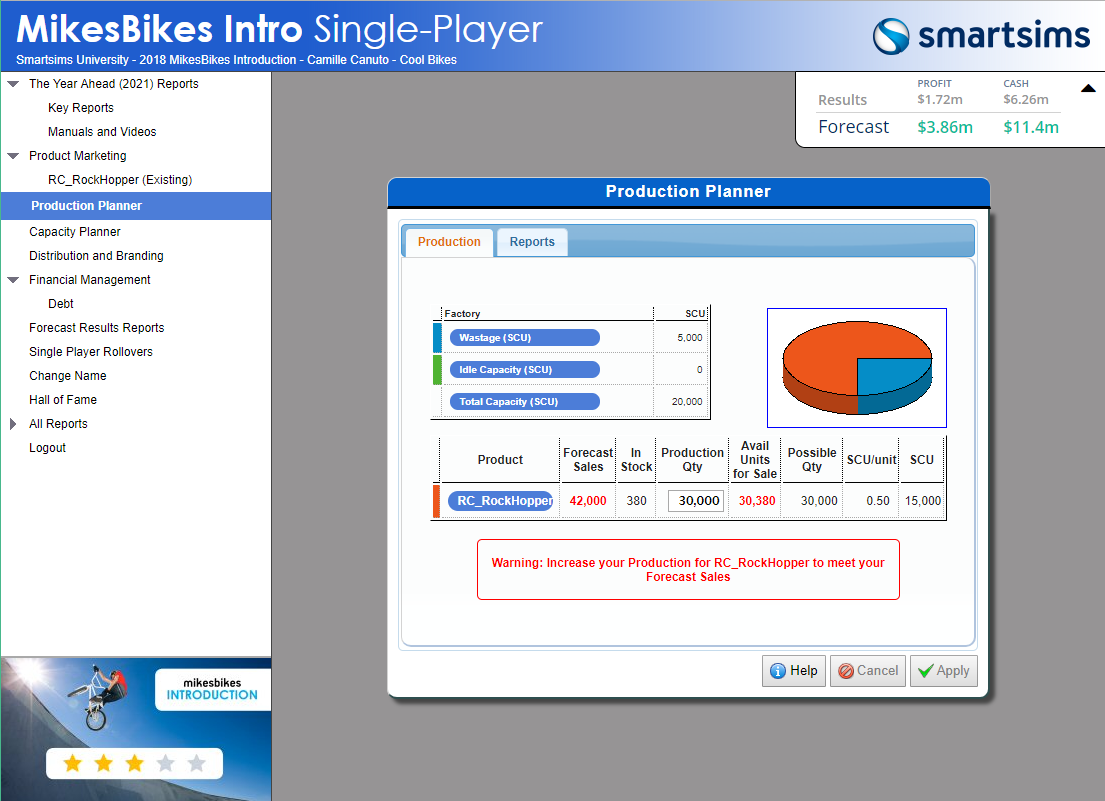Collapse The Year Ahead (2021) Reports section

point(13,84)
